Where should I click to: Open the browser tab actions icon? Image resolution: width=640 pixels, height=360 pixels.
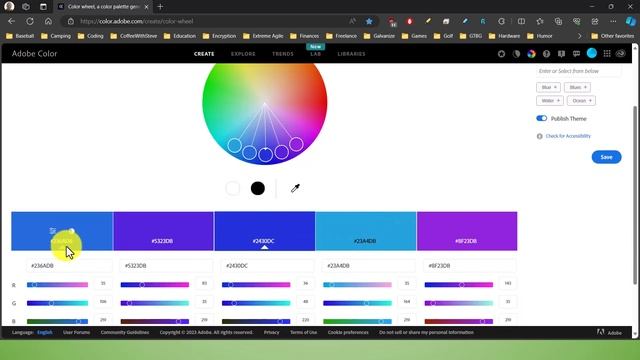(43, 7)
